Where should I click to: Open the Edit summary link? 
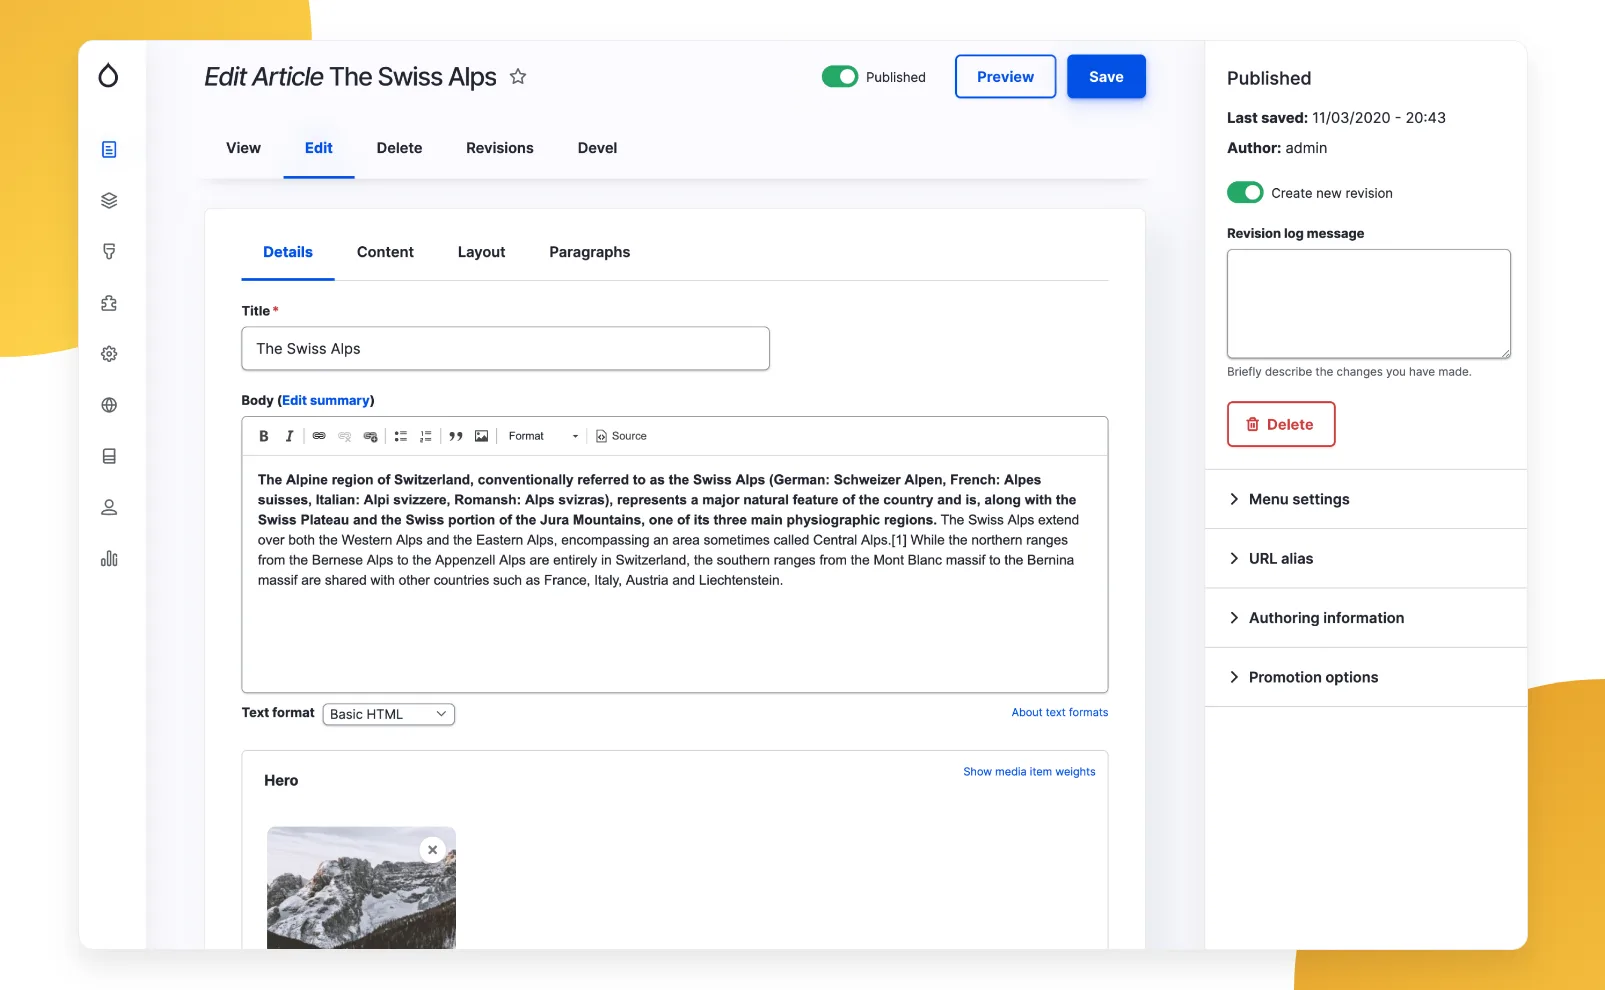pos(326,400)
